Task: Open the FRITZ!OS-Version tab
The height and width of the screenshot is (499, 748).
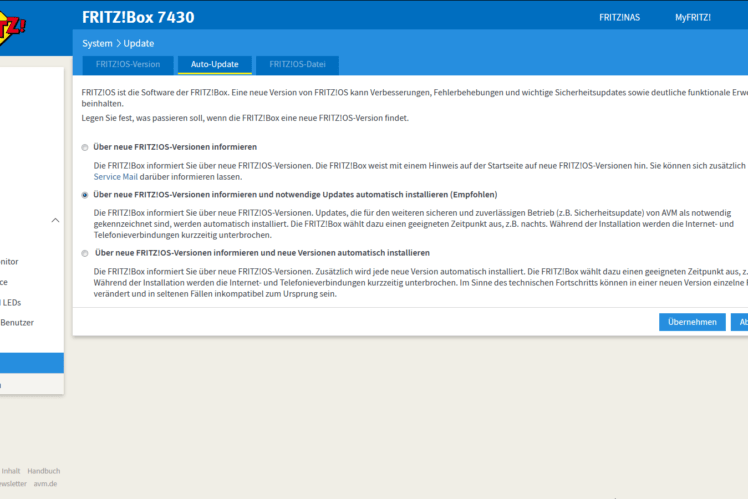Action: [128, 64]
